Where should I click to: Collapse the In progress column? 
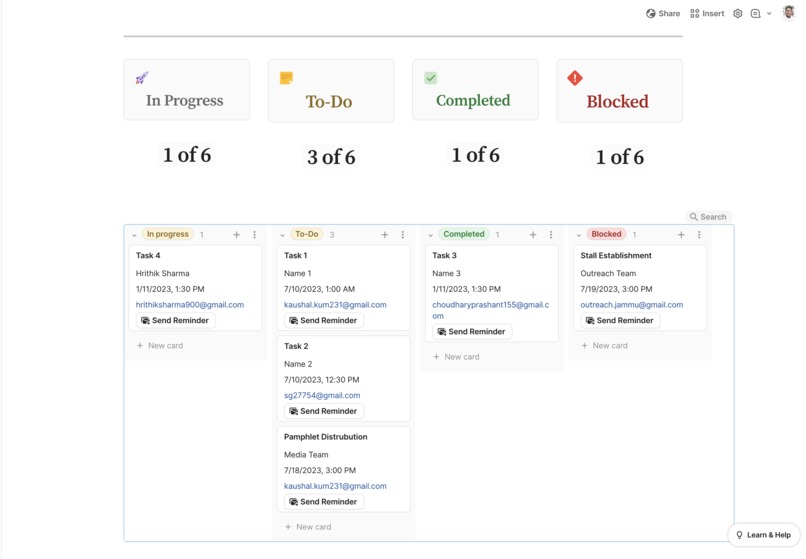[134, 235]
